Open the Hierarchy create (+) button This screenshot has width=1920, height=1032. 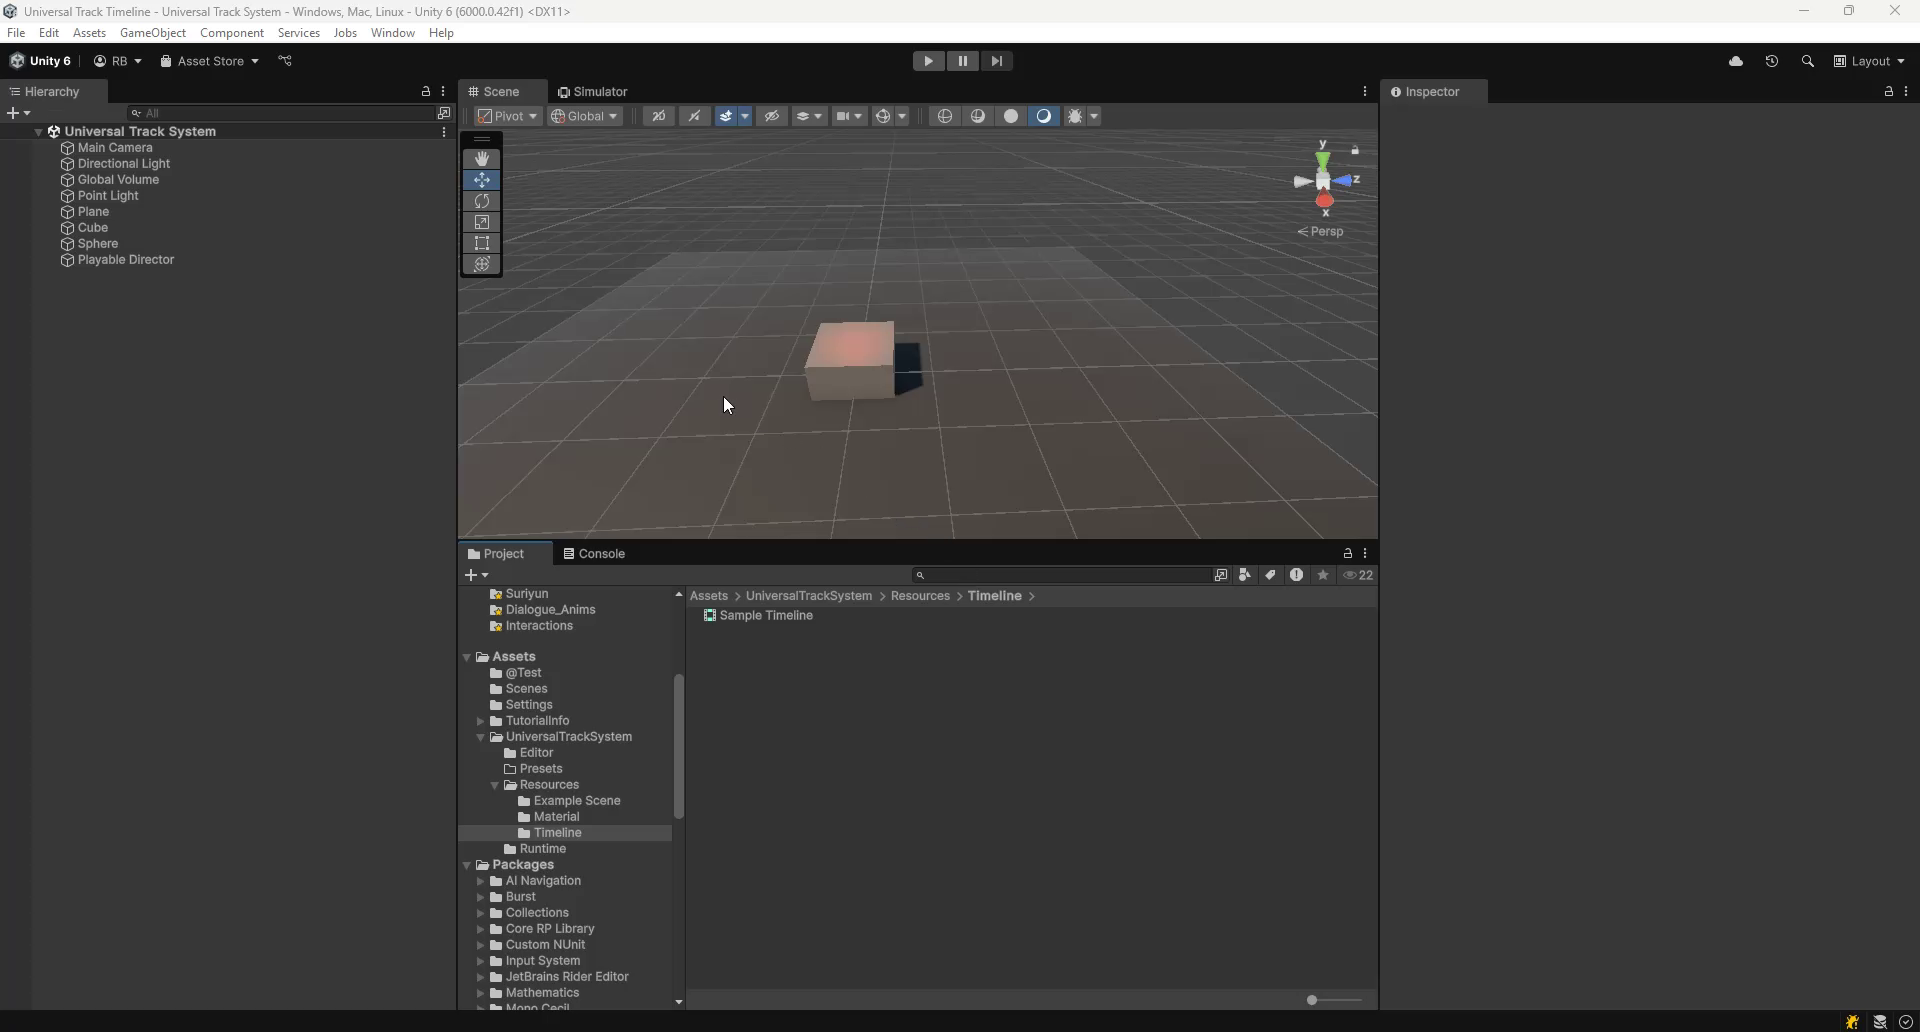coord(18,113)
